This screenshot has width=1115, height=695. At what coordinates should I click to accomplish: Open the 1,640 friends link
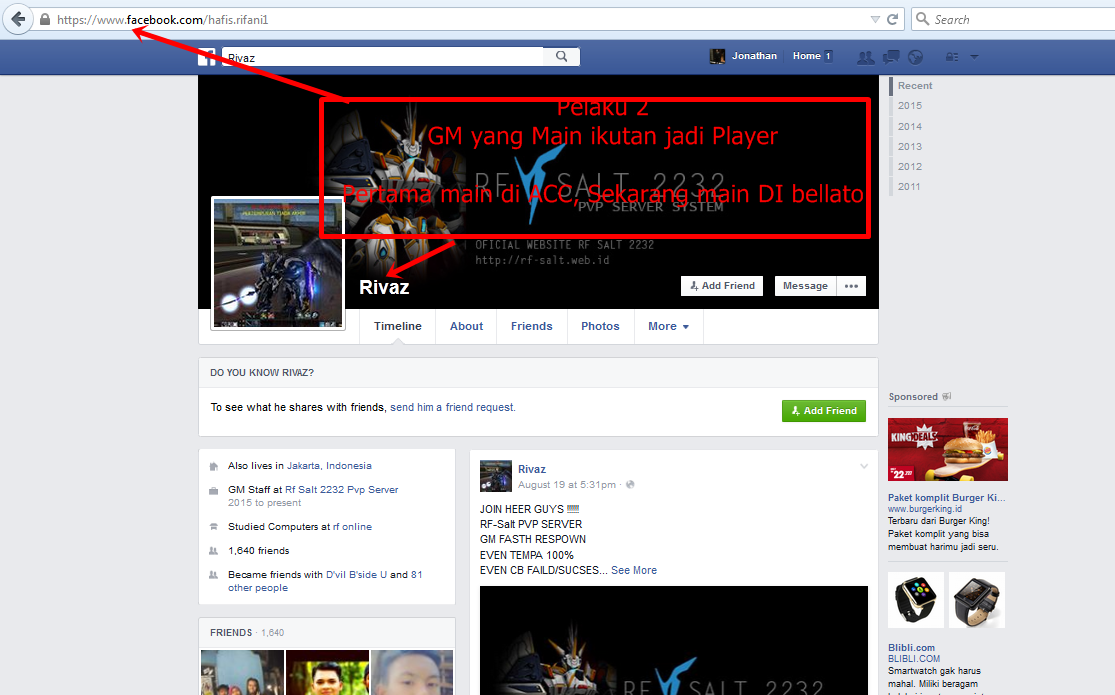click(x=258, y=550)
